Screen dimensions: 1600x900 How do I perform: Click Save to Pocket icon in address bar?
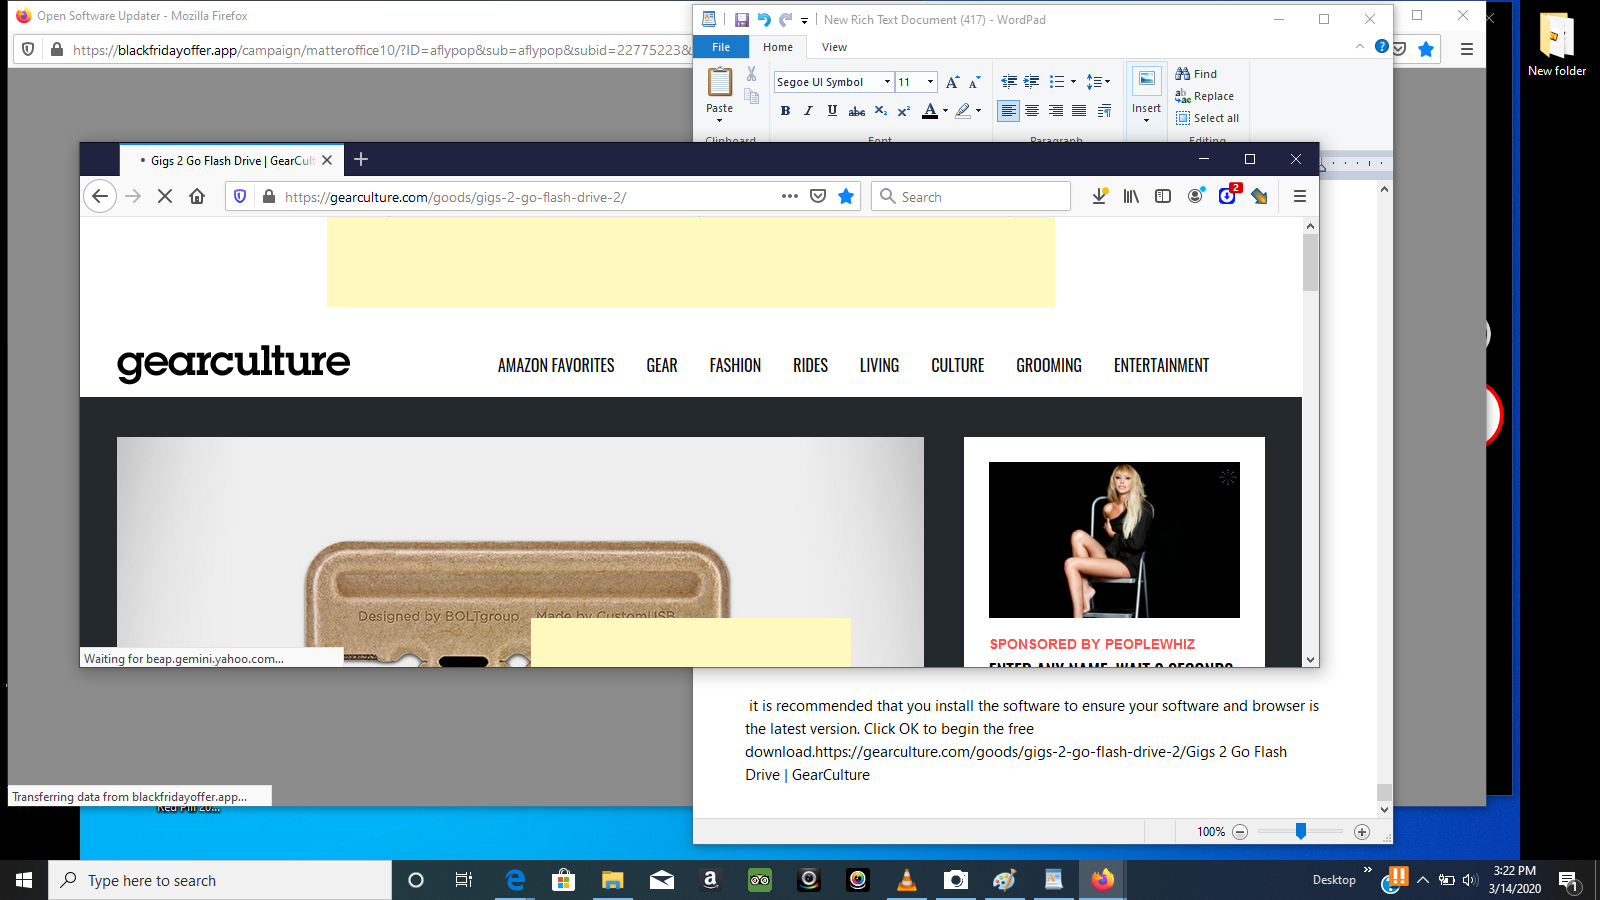pyautogui.click(x=818, y=196)
